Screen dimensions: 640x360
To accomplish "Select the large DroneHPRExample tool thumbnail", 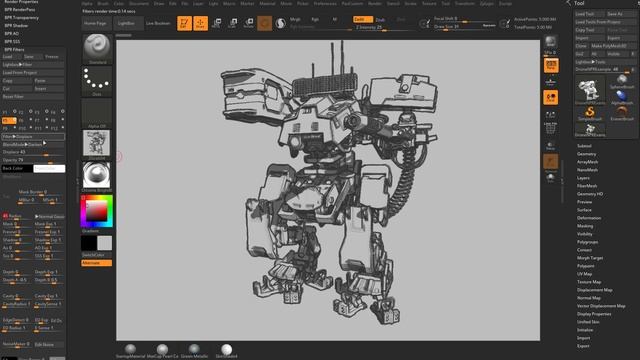I will click(x=590, y=90).
